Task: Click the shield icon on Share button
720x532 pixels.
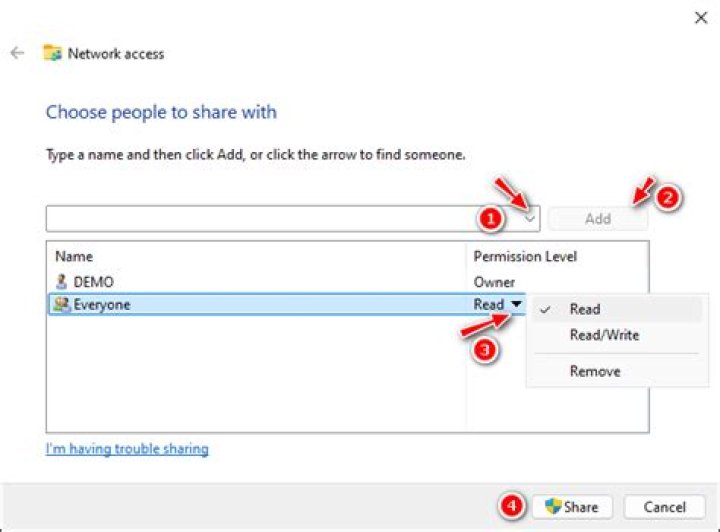Action: tap(553, 507)
